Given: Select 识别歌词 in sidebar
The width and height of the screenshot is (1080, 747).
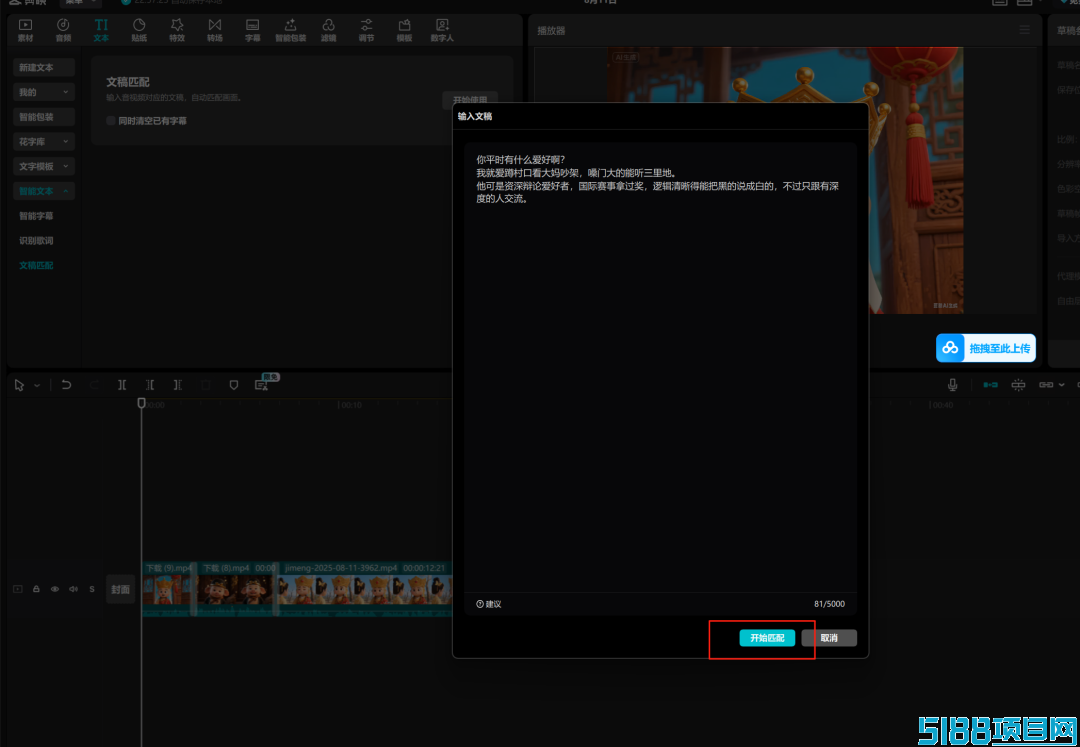Looking at the screenshot, I should coord(37,241).
